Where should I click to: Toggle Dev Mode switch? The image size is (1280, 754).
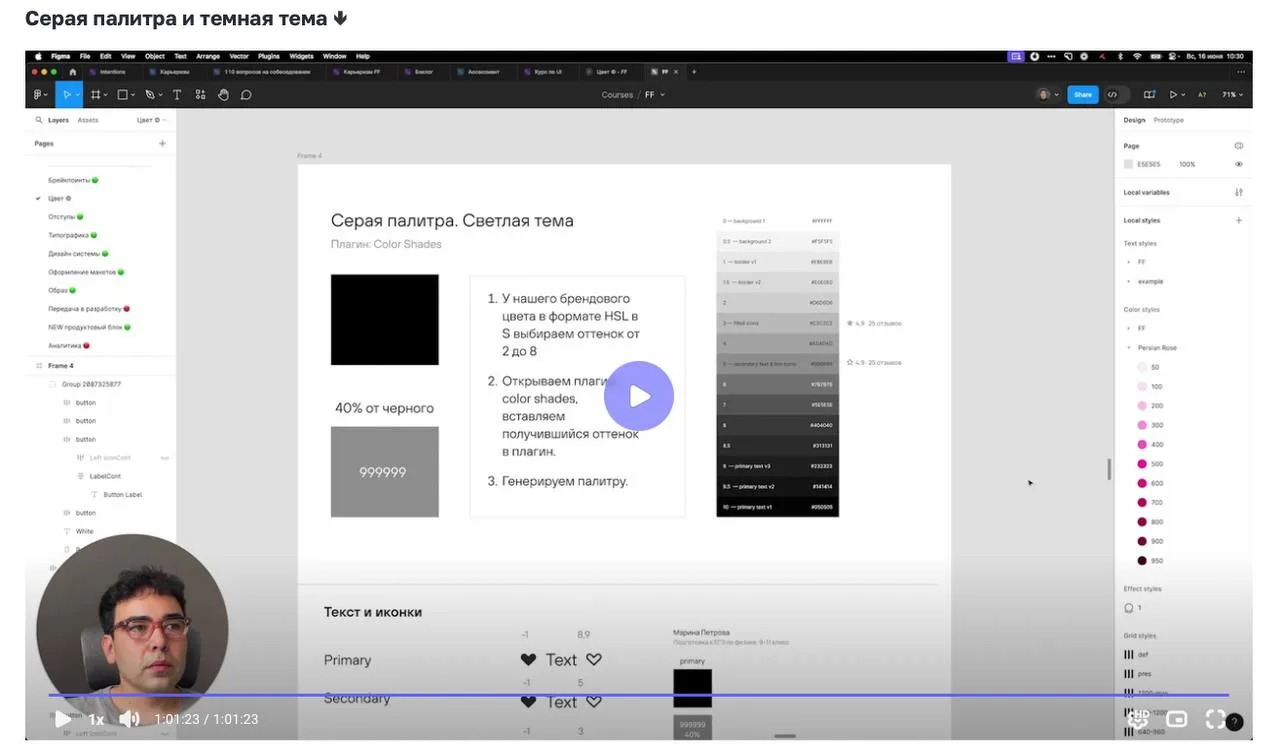tap(1116, 94)
